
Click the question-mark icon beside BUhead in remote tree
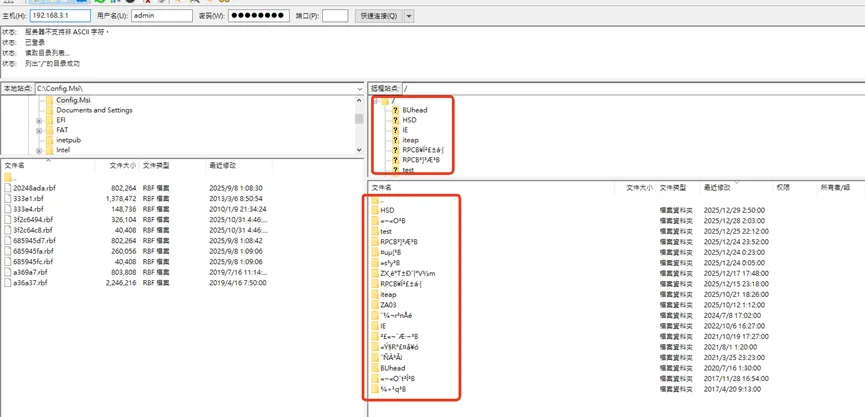pyautogui.click(x=396, y=110)
